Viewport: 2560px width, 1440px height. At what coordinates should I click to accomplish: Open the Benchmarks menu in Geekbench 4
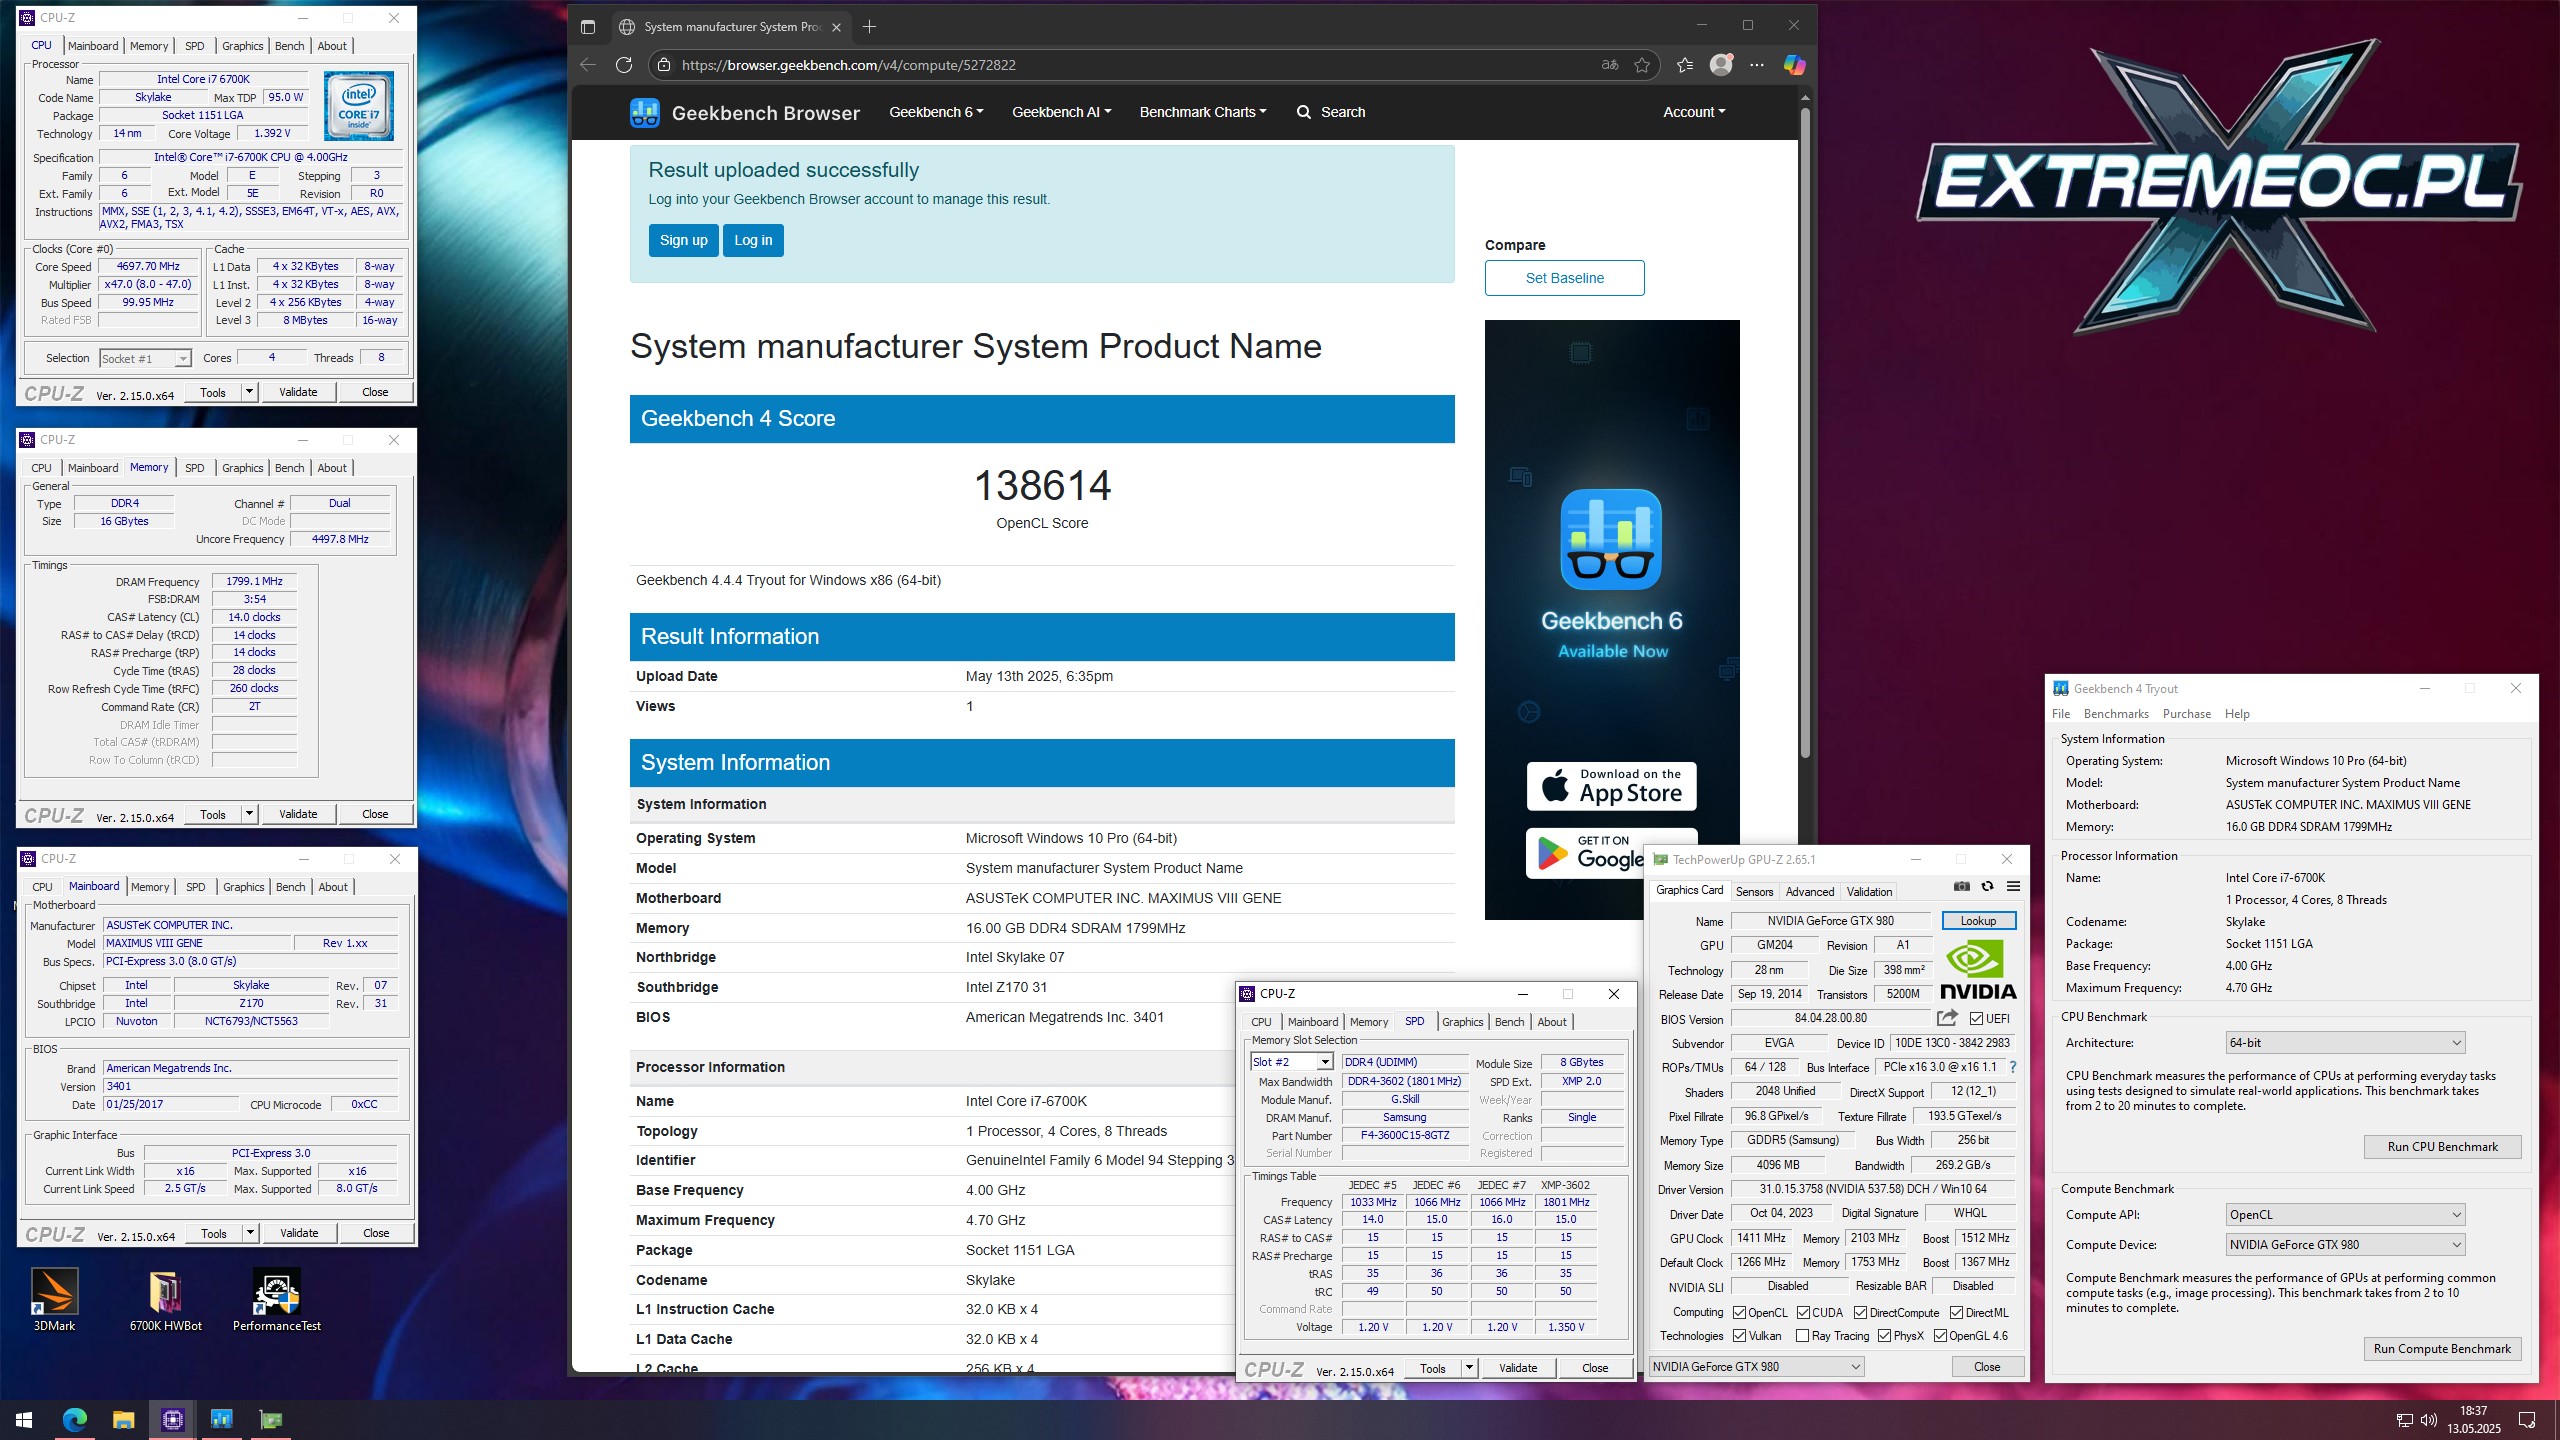click(2116, 714)
